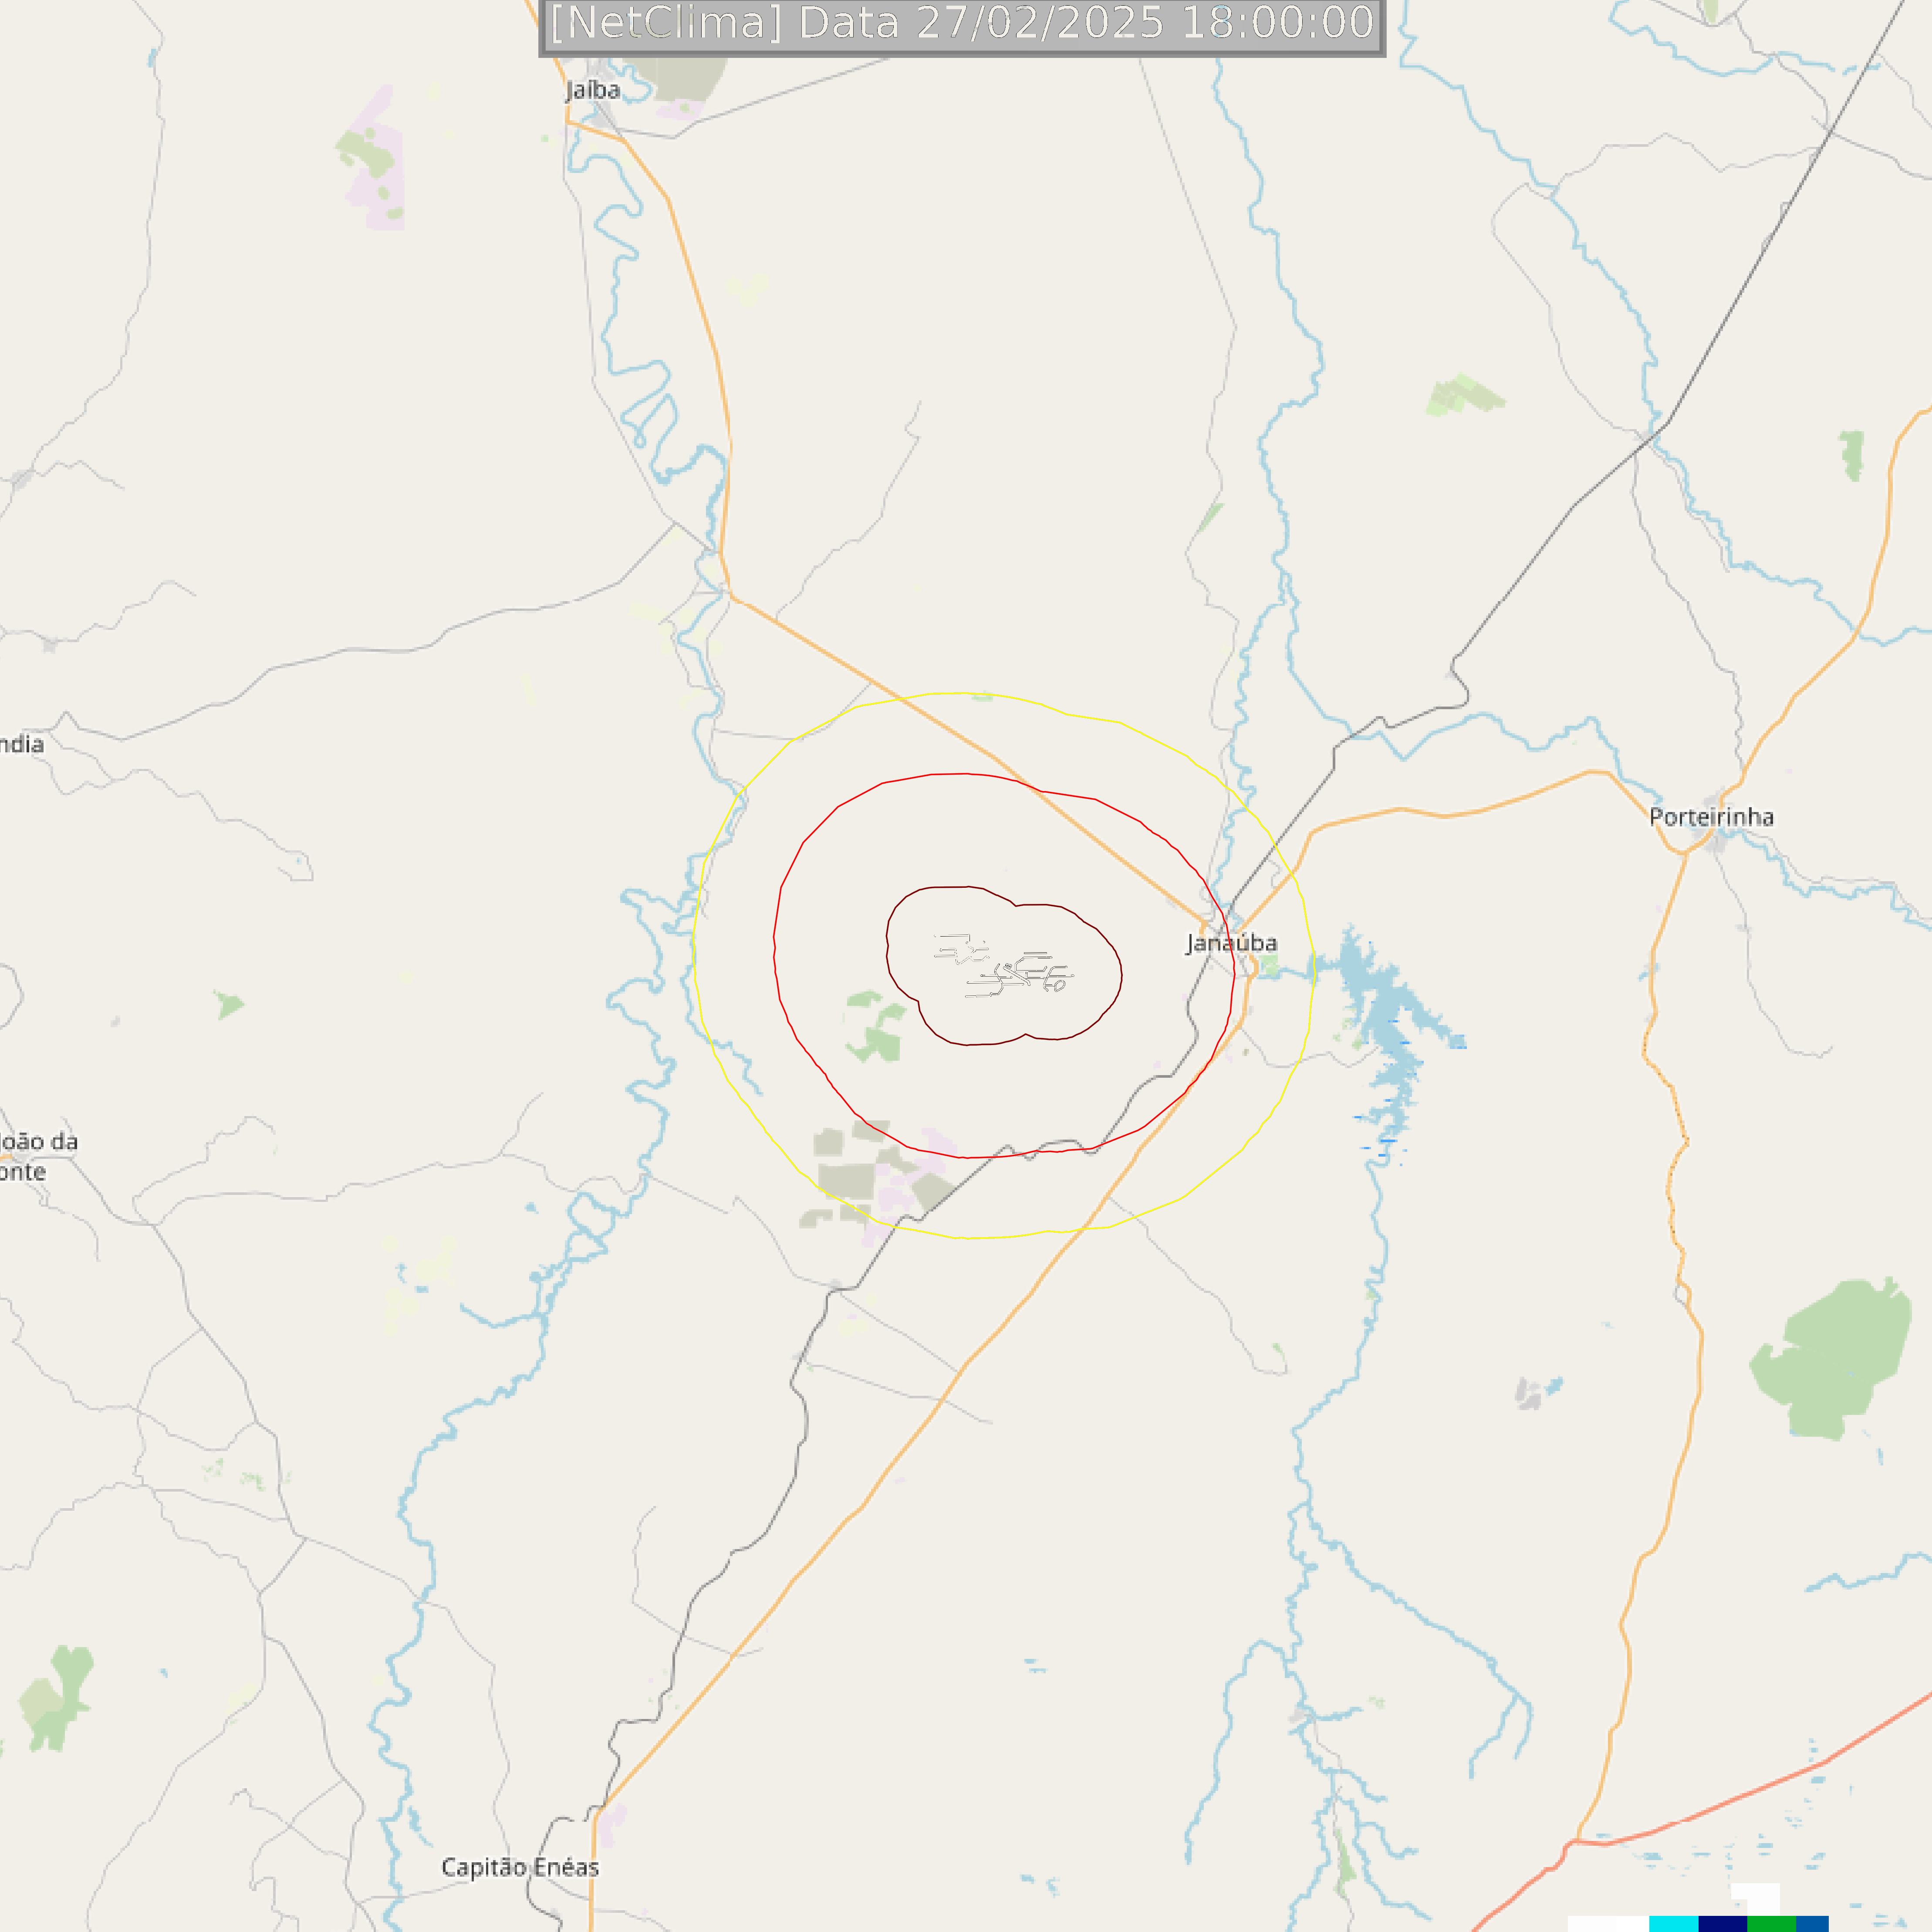Image resolution: width=1932 pixels, height=1932 pixels.
Task: Click the Capitão Enéas town label
Action: point(520,1867)
